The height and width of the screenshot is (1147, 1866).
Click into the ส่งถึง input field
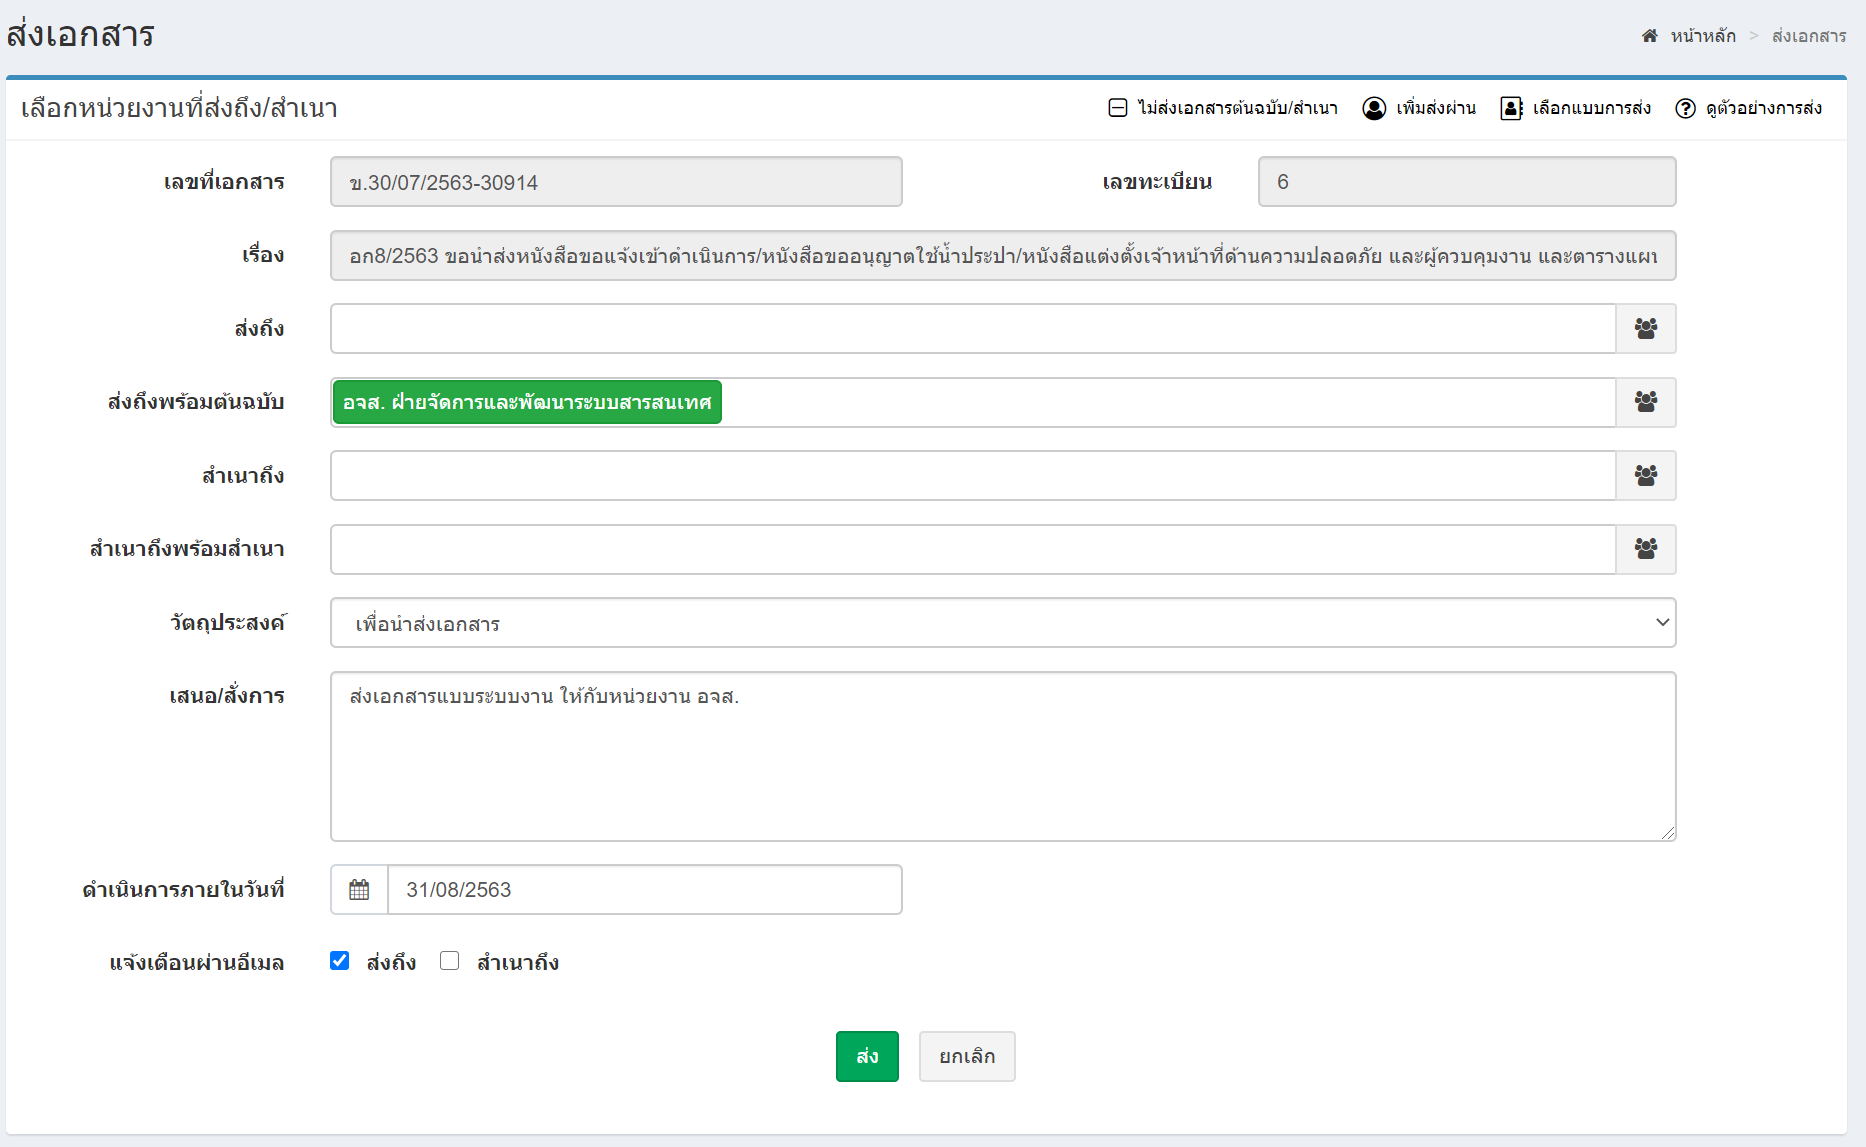[x=972, y=329]
